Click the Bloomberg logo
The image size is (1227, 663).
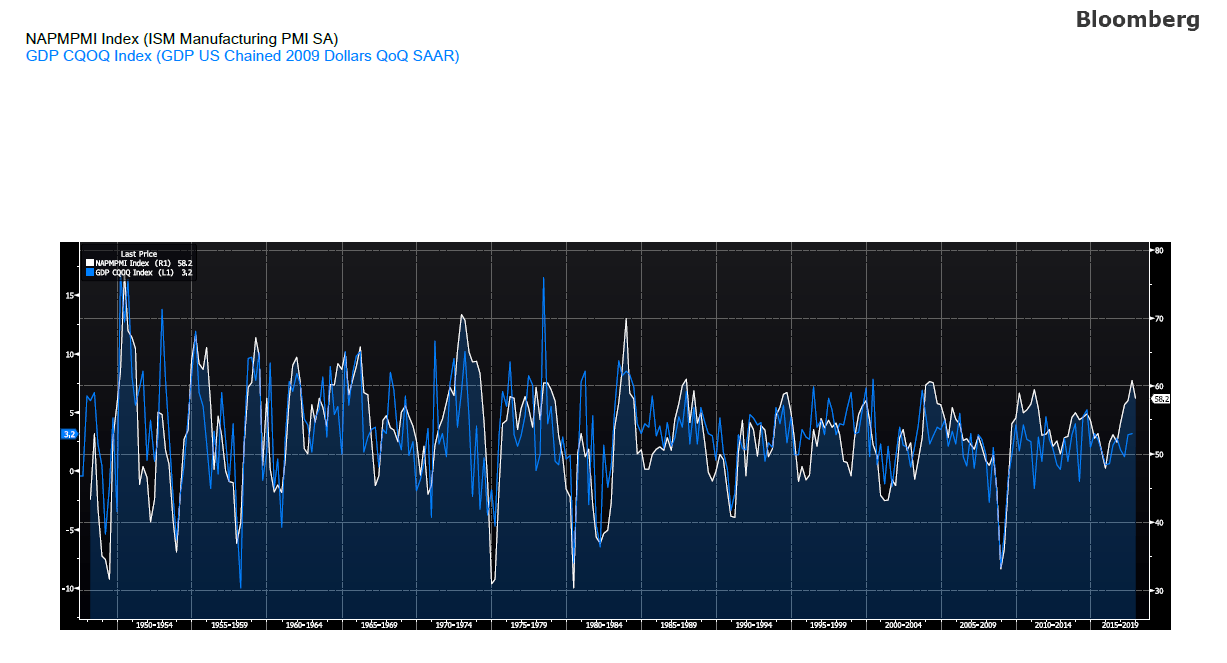click(1138, 18)
